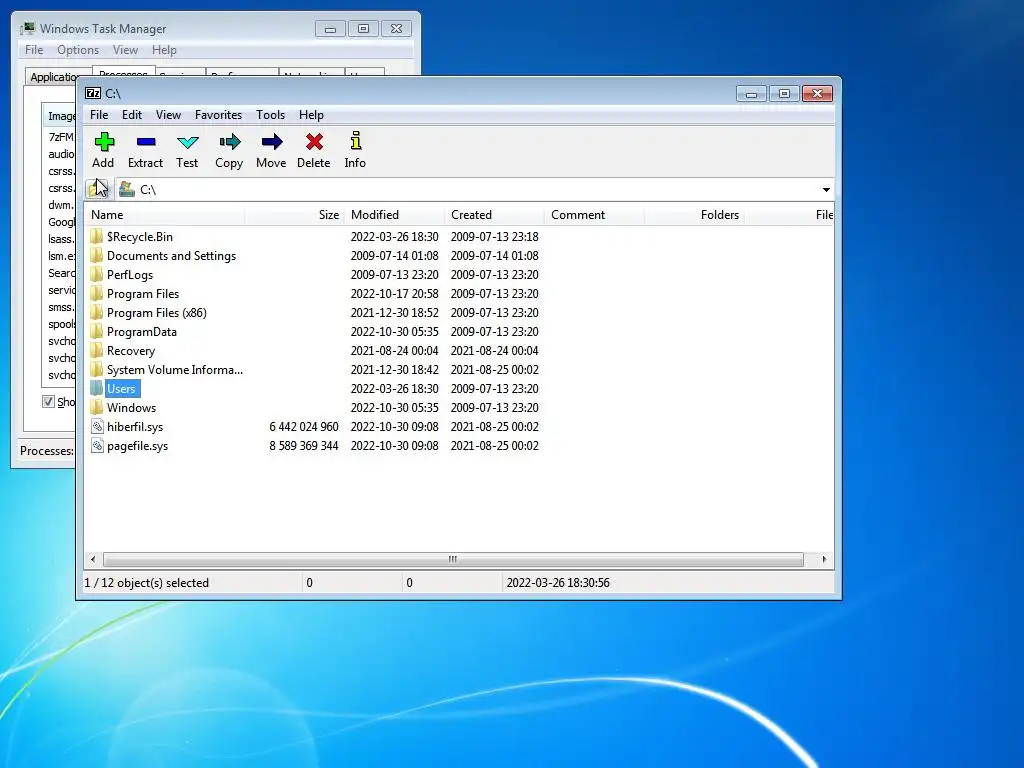Click the Image Name column header in Task Manager
Image resolution: width=1024 pixels, height=768 pixels.
pyautogui.click(x=61, y=116)
